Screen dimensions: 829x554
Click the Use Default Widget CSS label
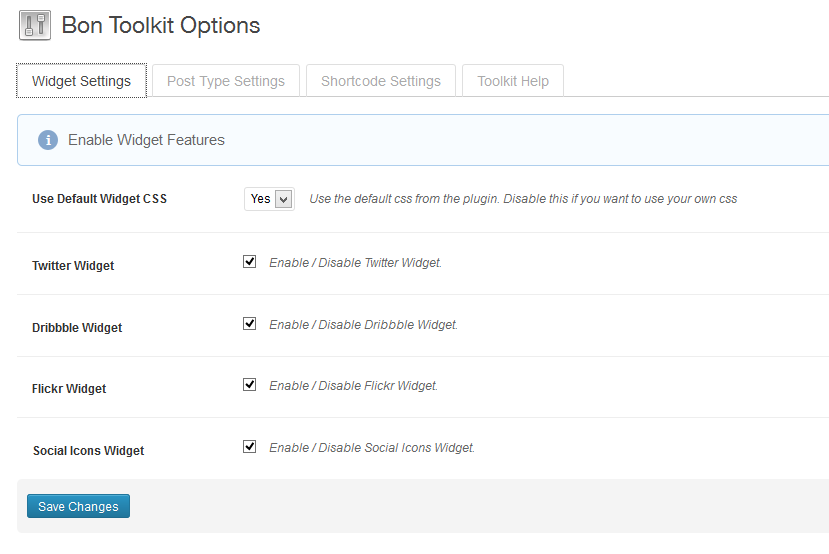click(99, 199)
